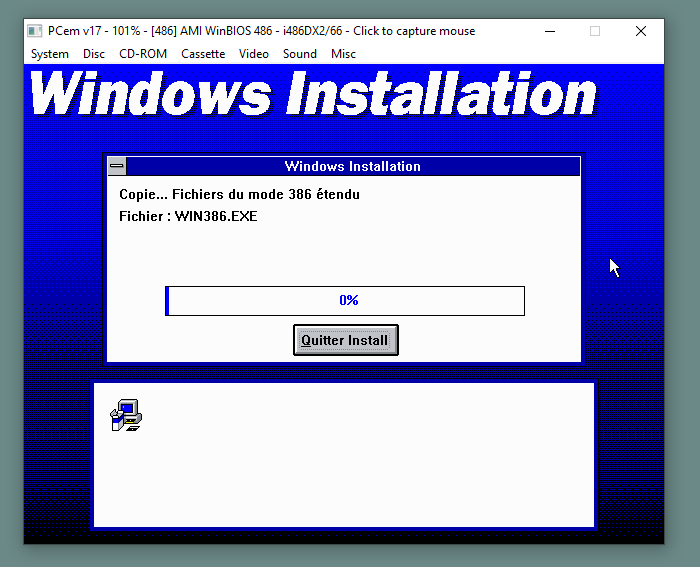The width and height of the screenshot is (700, 567).
Task: Click the "Fichier : WIN386.EXE" text
Action: coord(188,217)
